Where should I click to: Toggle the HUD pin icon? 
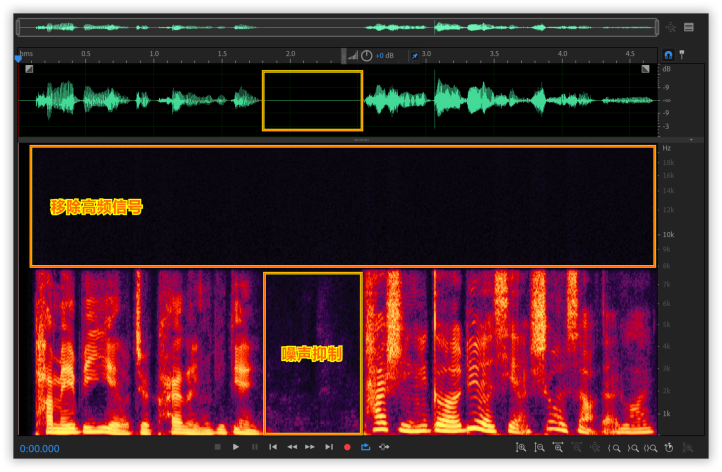414,56
